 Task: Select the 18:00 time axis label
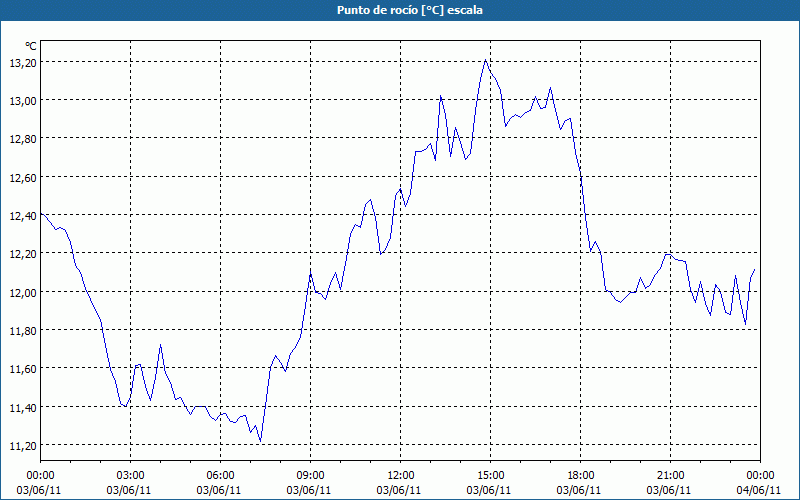(x=581, y=475)
